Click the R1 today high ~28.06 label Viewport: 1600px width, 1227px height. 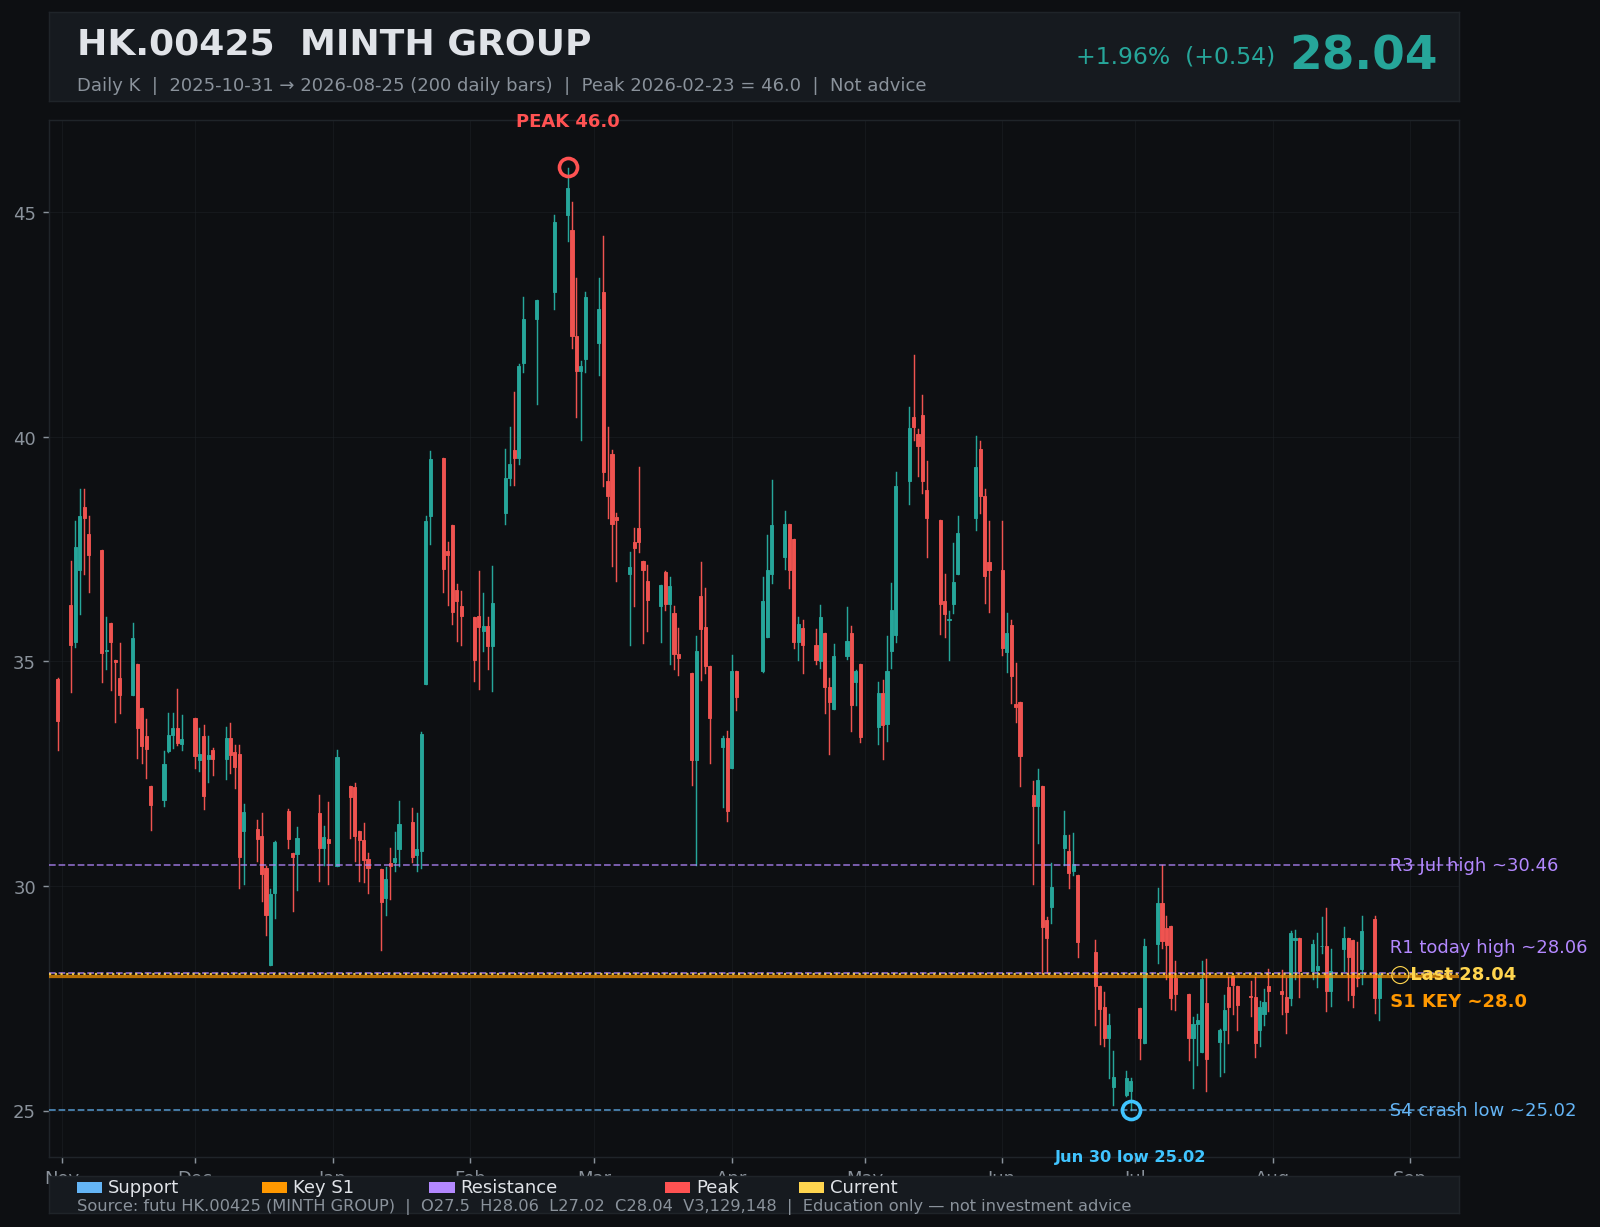point(1488,947)
